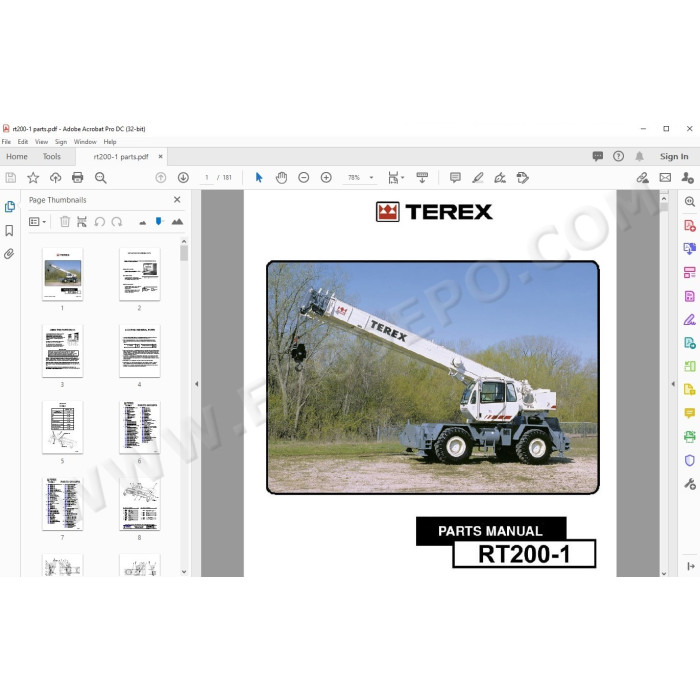Screen dimensions: 700x700
Task: Open the find text magnifier
Action: coord(100,178)
